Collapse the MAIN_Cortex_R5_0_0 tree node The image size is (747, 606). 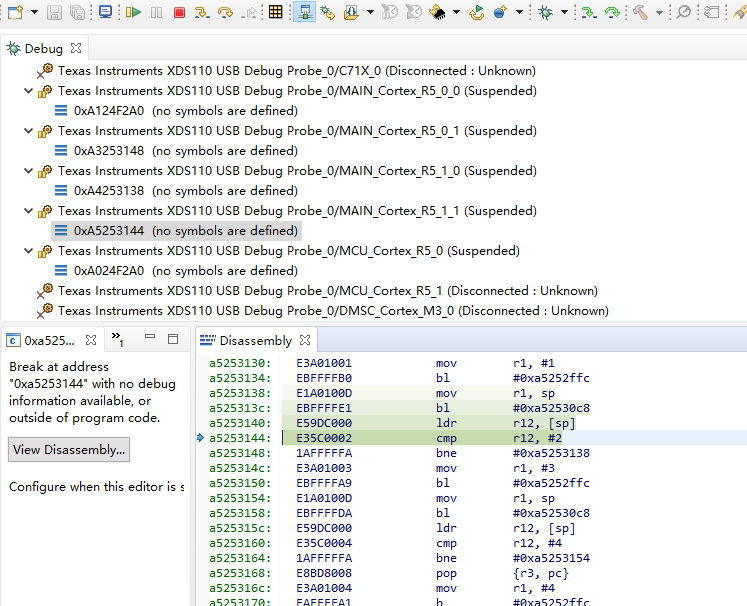[29, 91]
